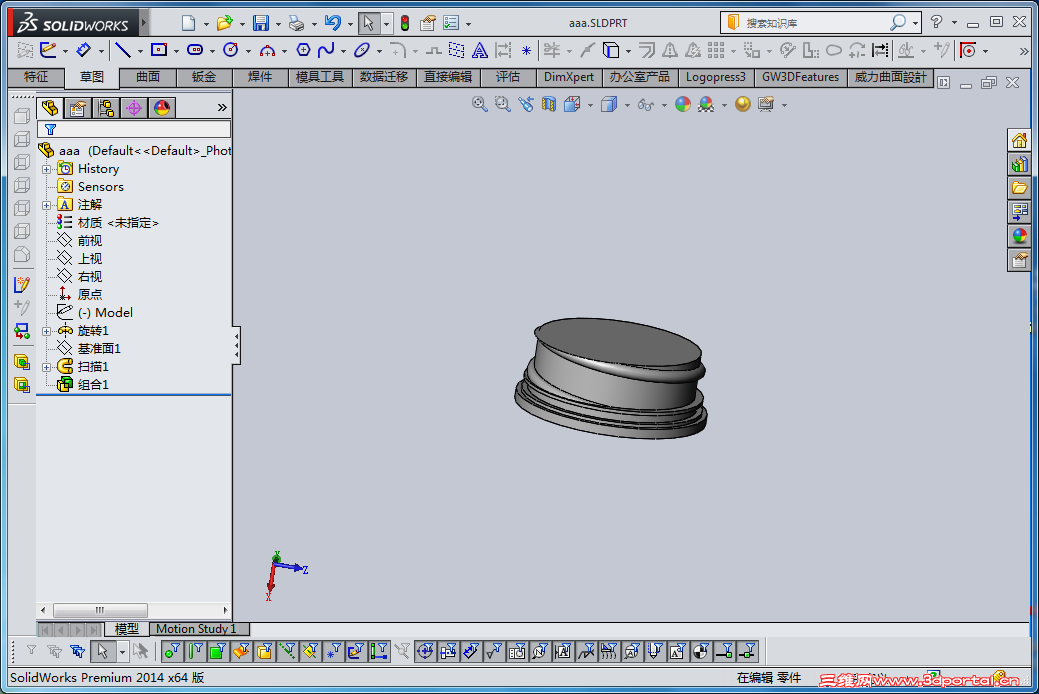Open the ConfigurationManager tab icon

(x=105, y=108)
